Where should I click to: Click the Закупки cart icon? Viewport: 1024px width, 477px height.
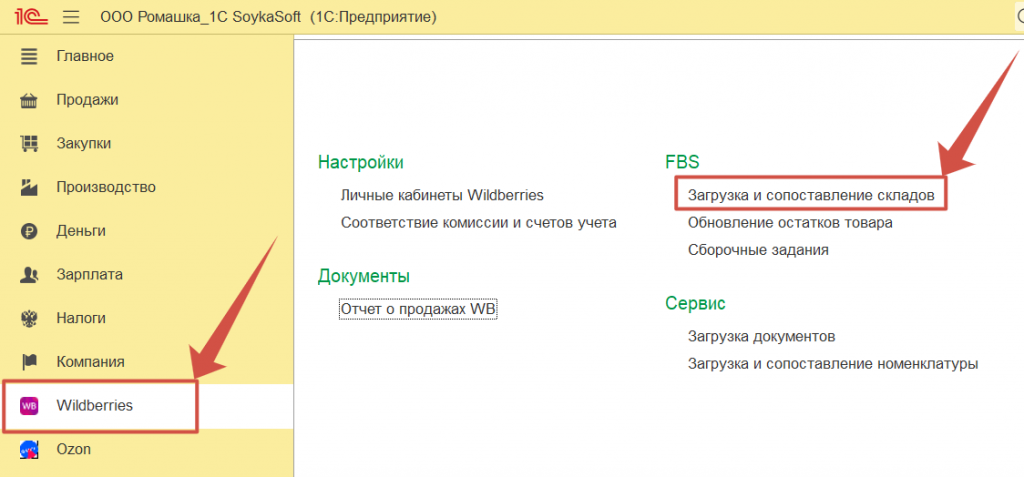point(29,144)
